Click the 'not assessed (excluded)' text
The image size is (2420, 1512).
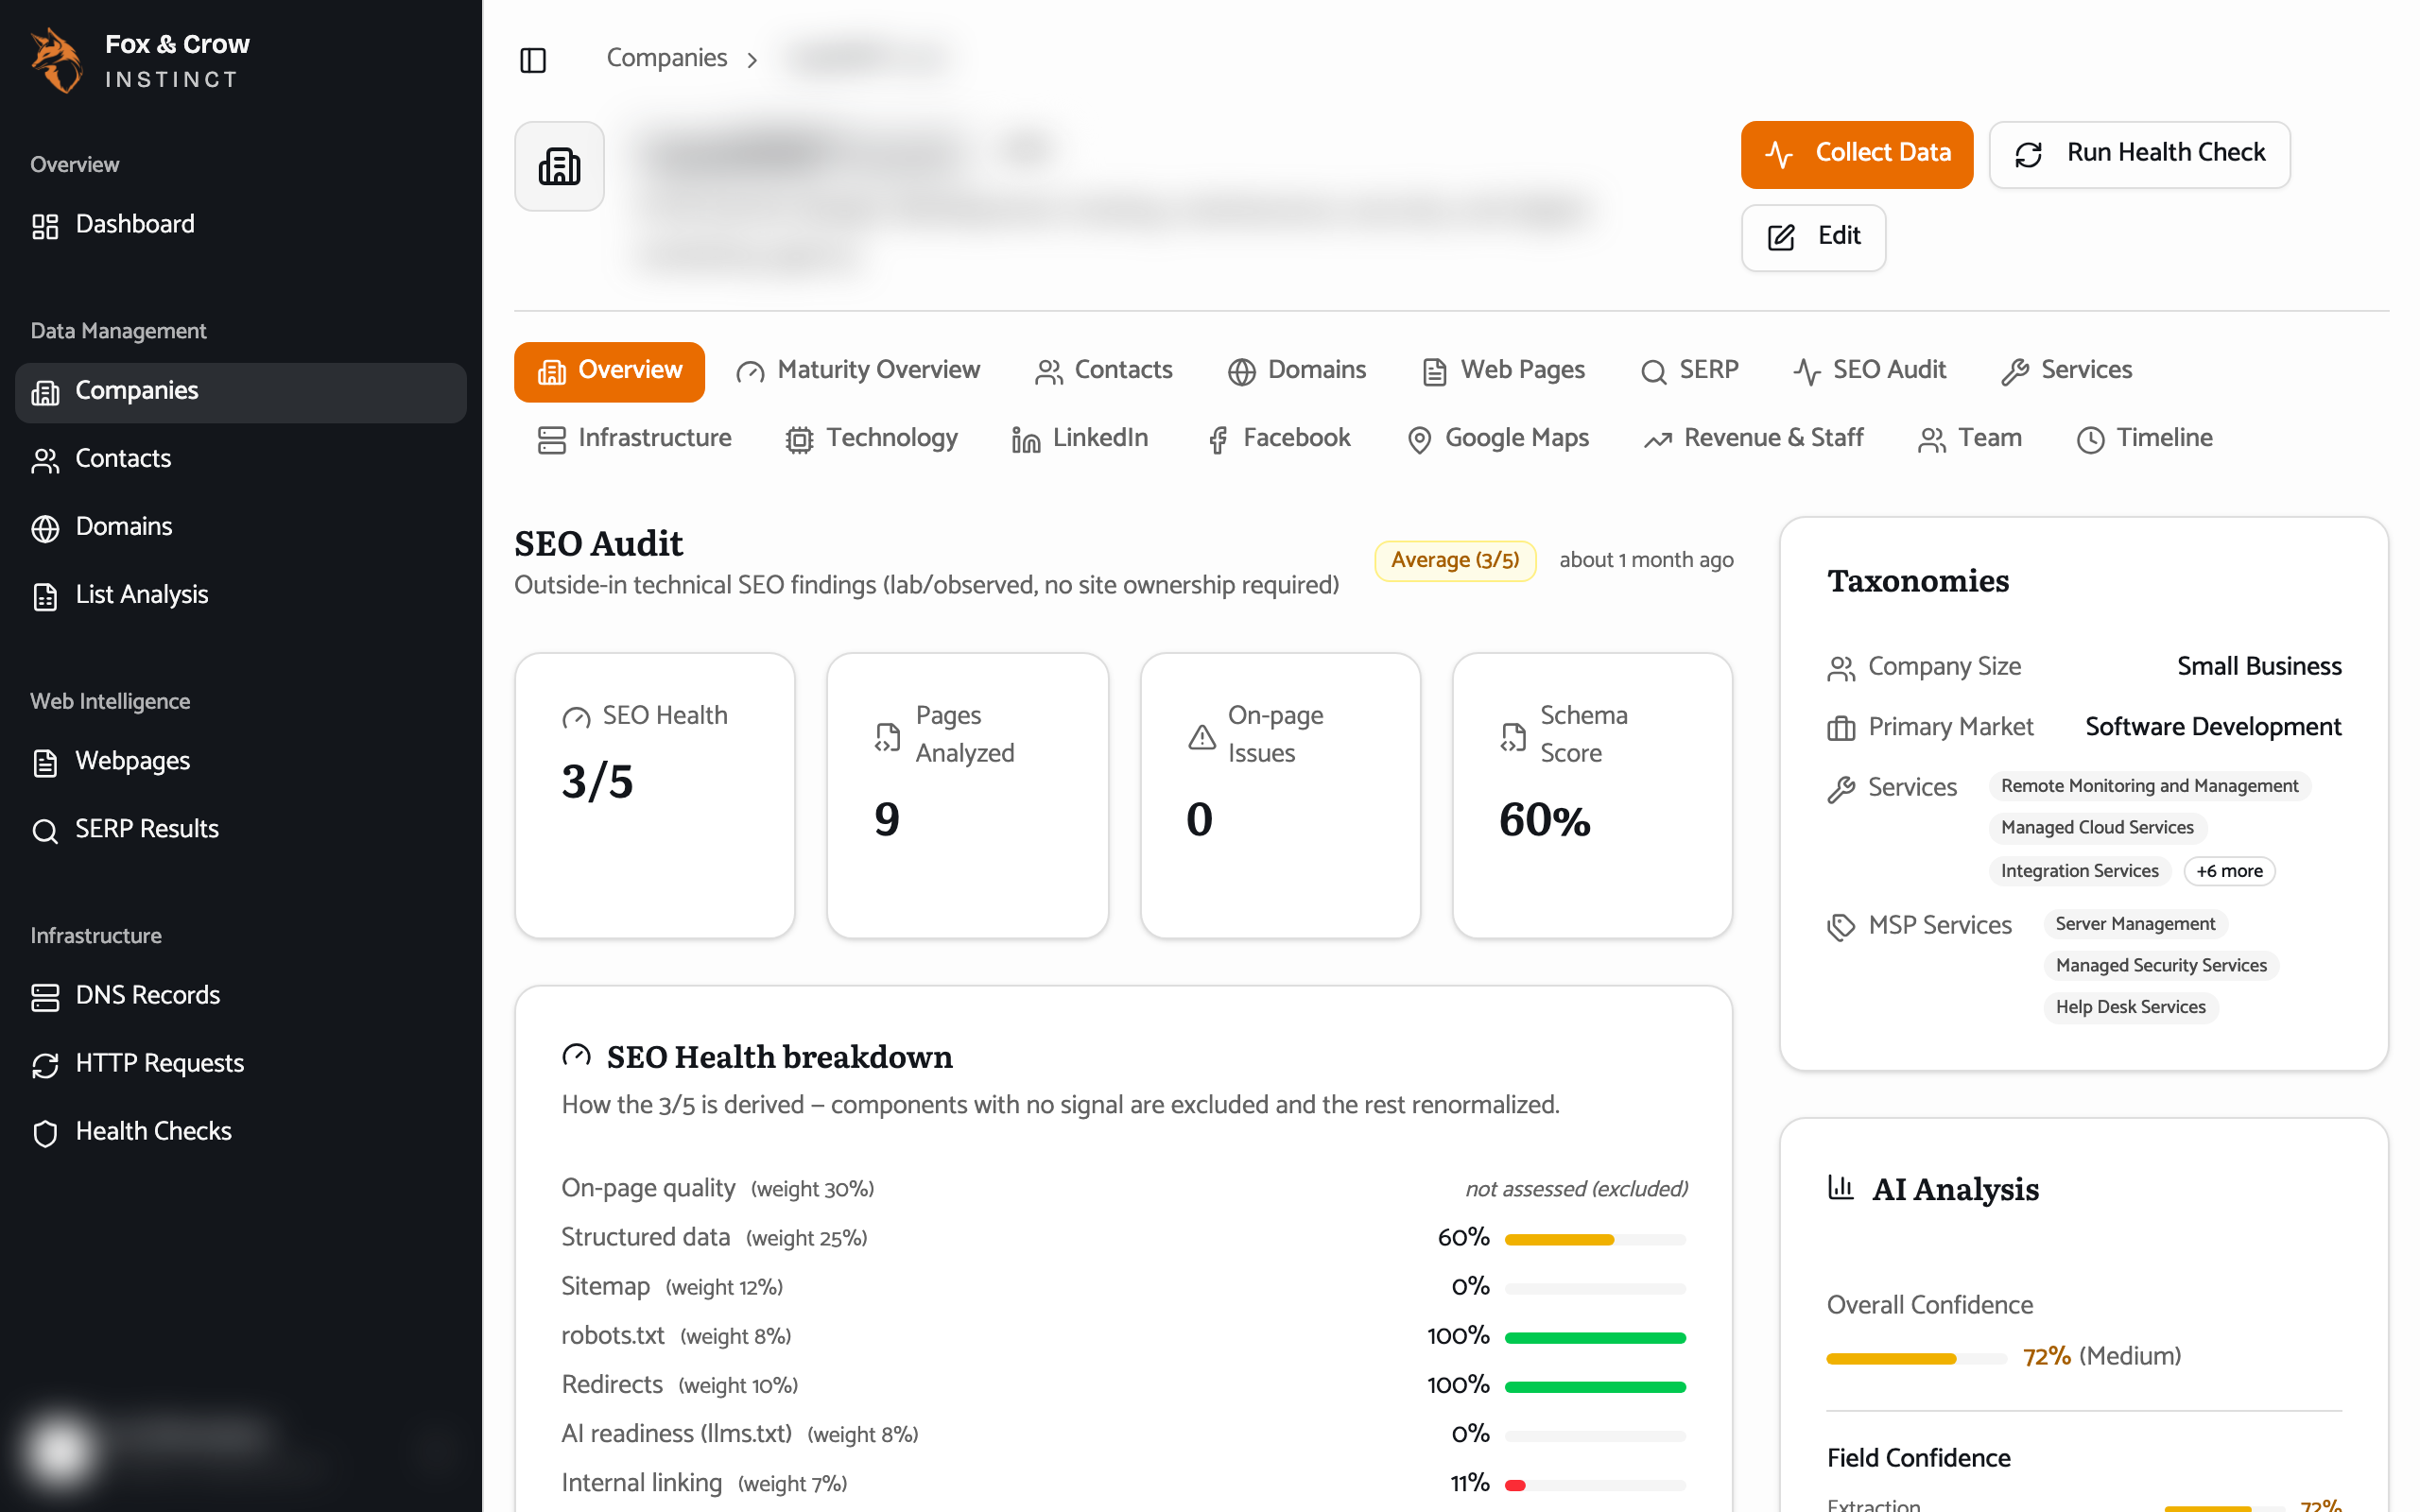[1576, 1190]
